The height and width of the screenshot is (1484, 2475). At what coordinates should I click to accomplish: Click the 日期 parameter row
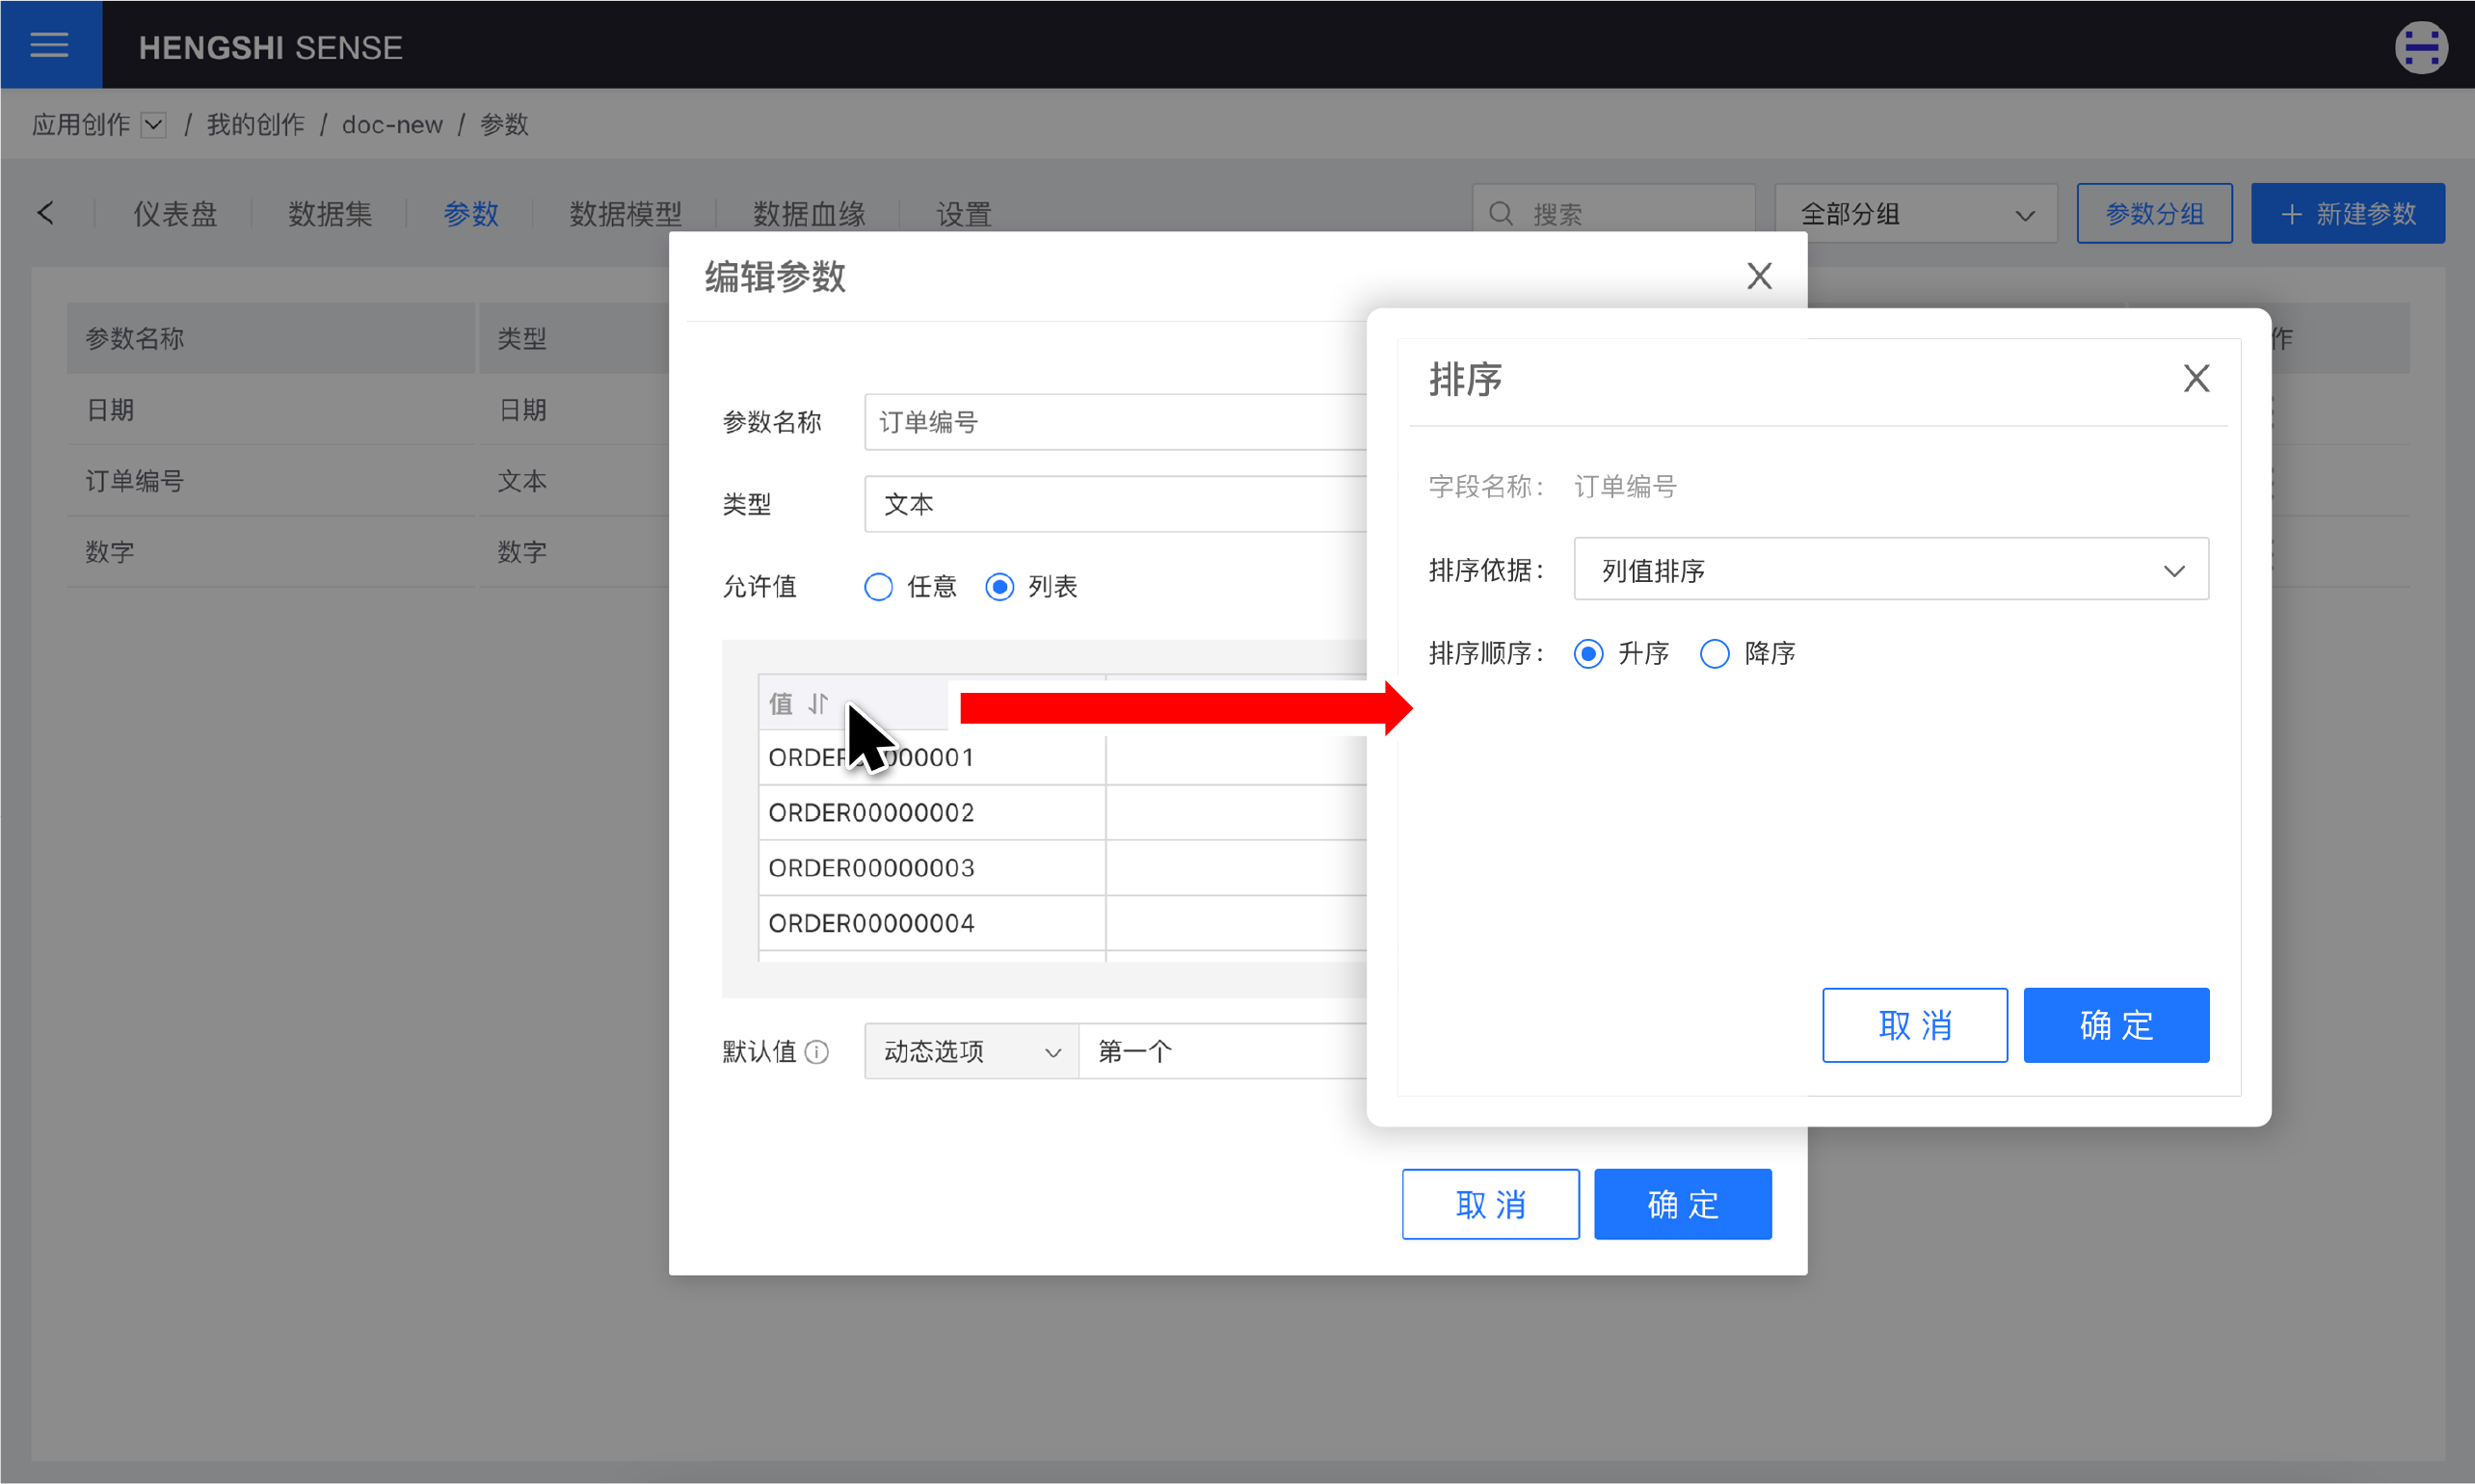pyautogui.click(x=368, y=410)
